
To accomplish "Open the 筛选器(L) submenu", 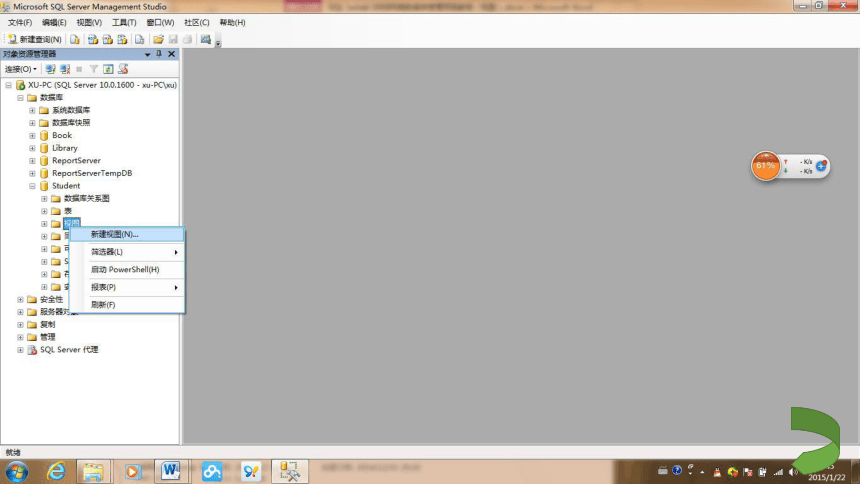I will [x=127, y=252].
